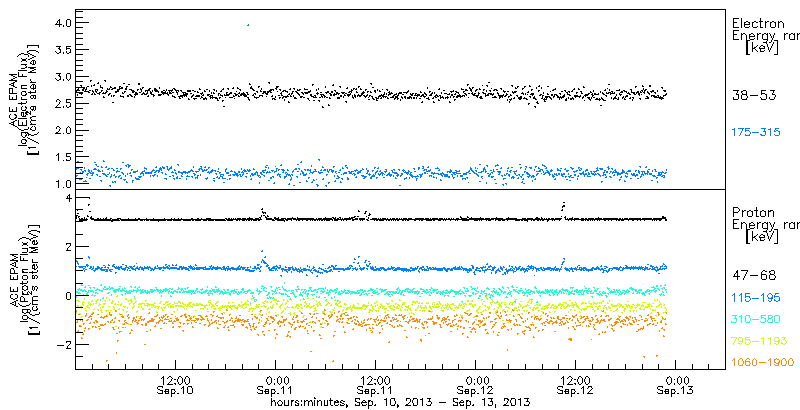
Task: Select the 175-315 electron energy legend label
Action: pos(756,133)
